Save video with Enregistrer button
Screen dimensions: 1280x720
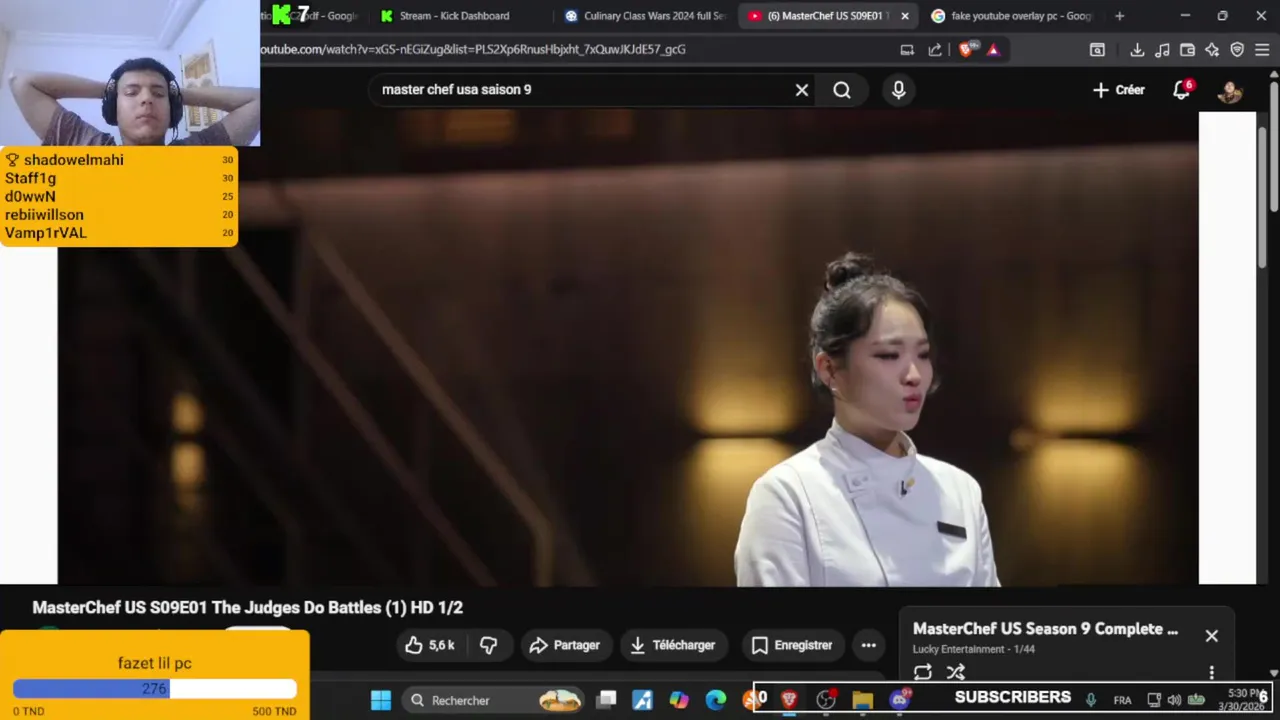[792, 645]
